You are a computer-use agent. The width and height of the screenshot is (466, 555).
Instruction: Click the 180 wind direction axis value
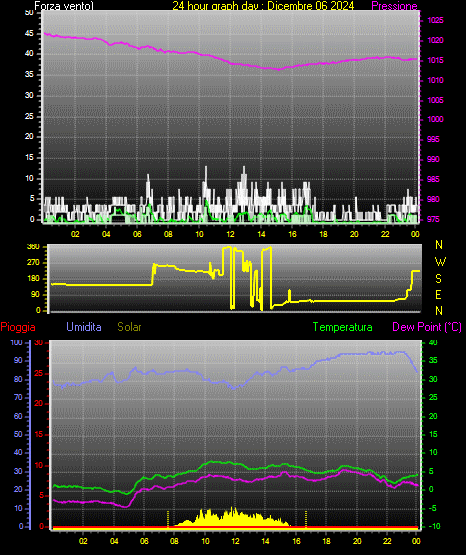pyautogui.click(x=33, y=279)
